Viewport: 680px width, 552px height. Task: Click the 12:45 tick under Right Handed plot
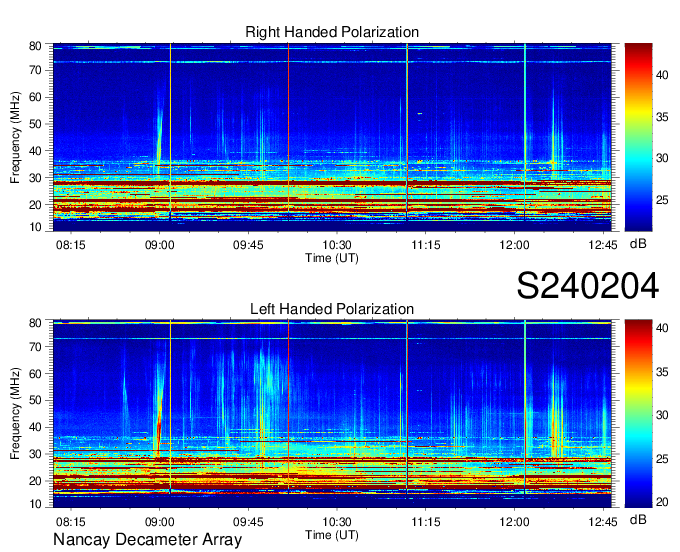[x=603, y=245]
